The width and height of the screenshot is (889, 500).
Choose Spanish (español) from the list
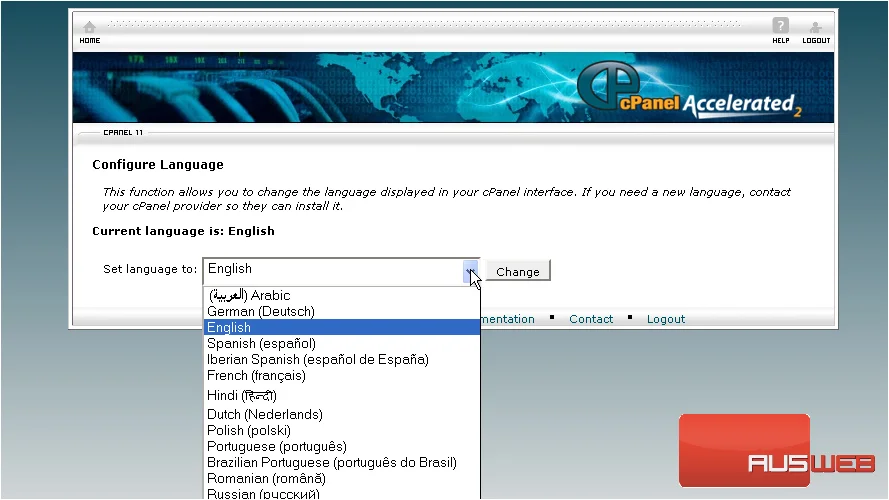point(342,343)
